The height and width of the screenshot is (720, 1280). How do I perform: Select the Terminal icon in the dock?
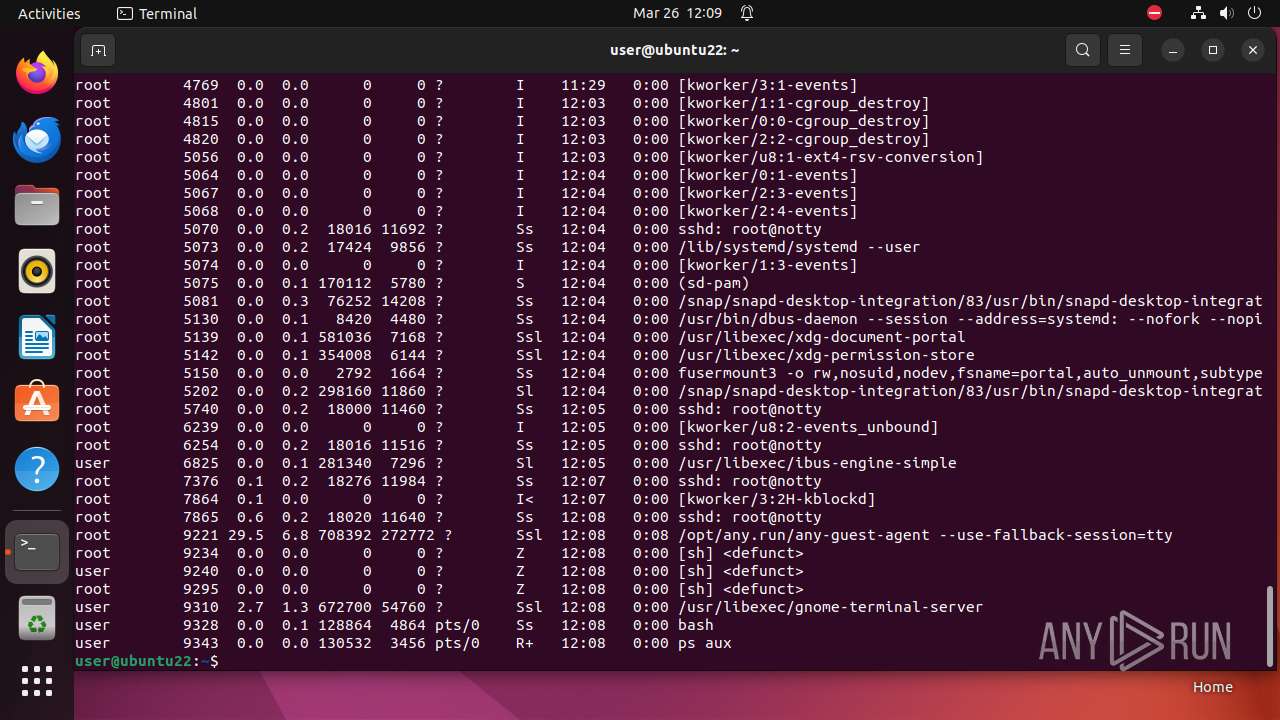pos(37,551)
